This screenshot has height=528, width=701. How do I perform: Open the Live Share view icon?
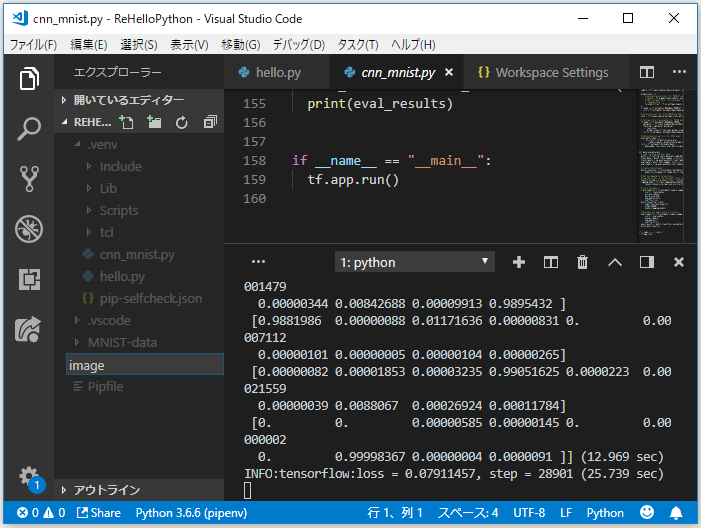pyautogui.click(x=28, y=329)
